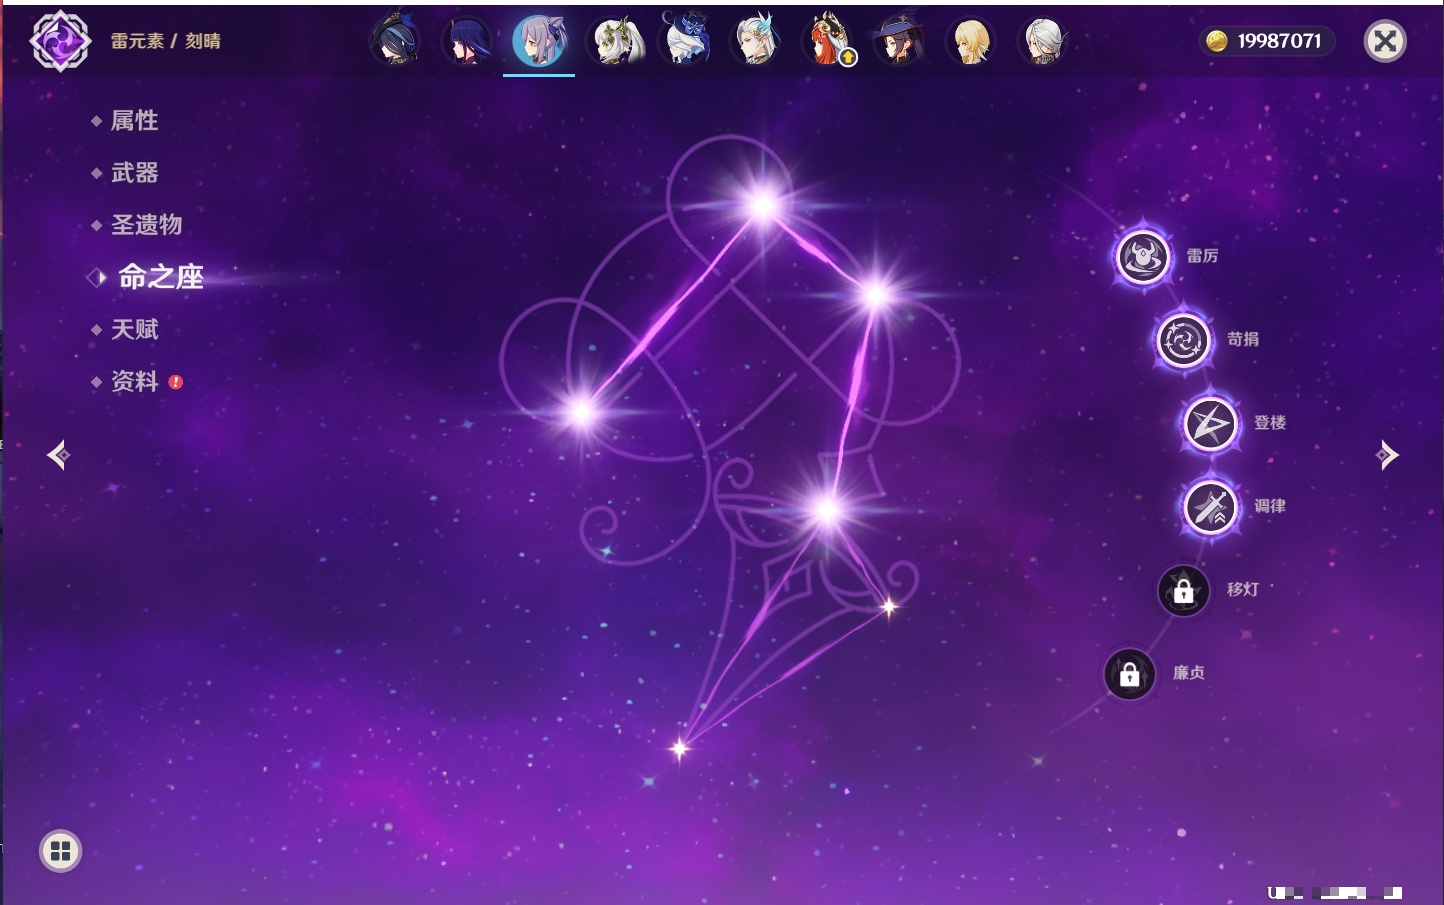
Task: Click the 登楼 text label
Action: tap(1270, 423)
